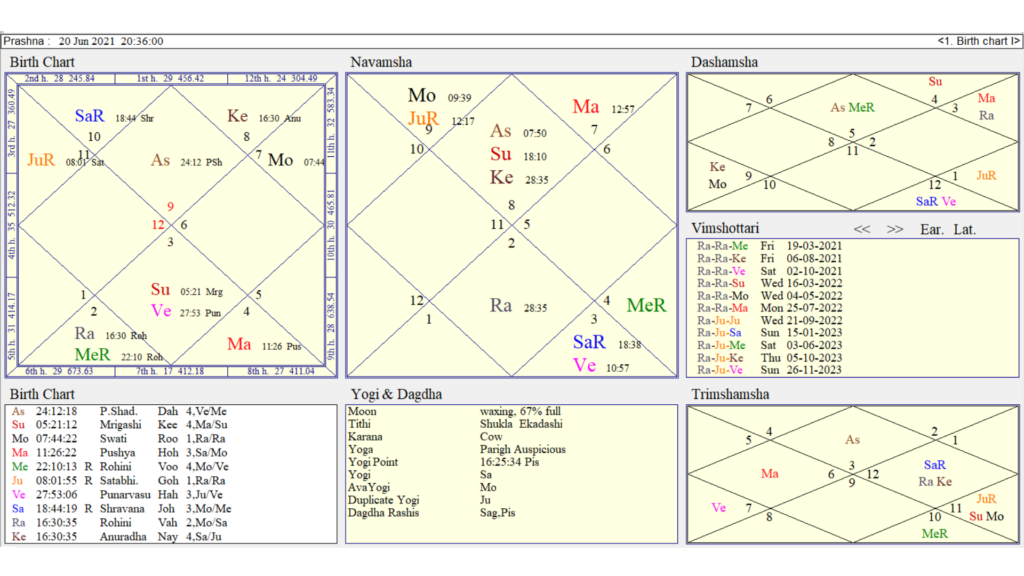Click the Mo row showing Swati nakshatra
The height and width of the screenshot is (576, 1024).
pyautogui.click(x=119, y=439)
